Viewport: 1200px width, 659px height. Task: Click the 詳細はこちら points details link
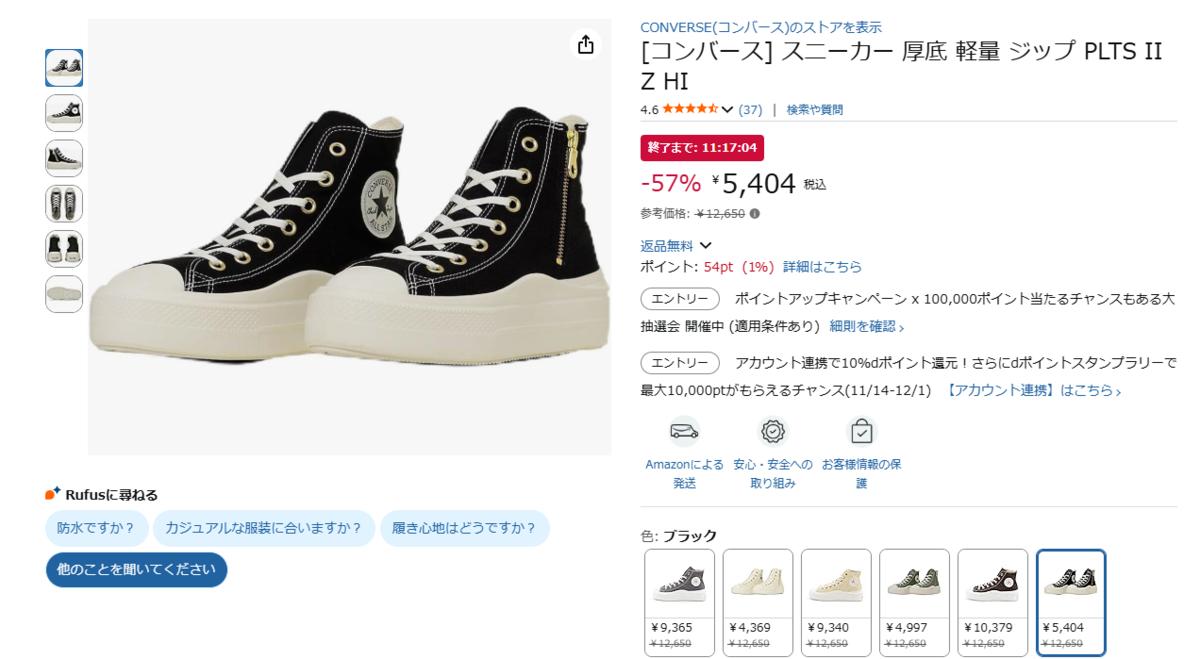tap(822, 267)
